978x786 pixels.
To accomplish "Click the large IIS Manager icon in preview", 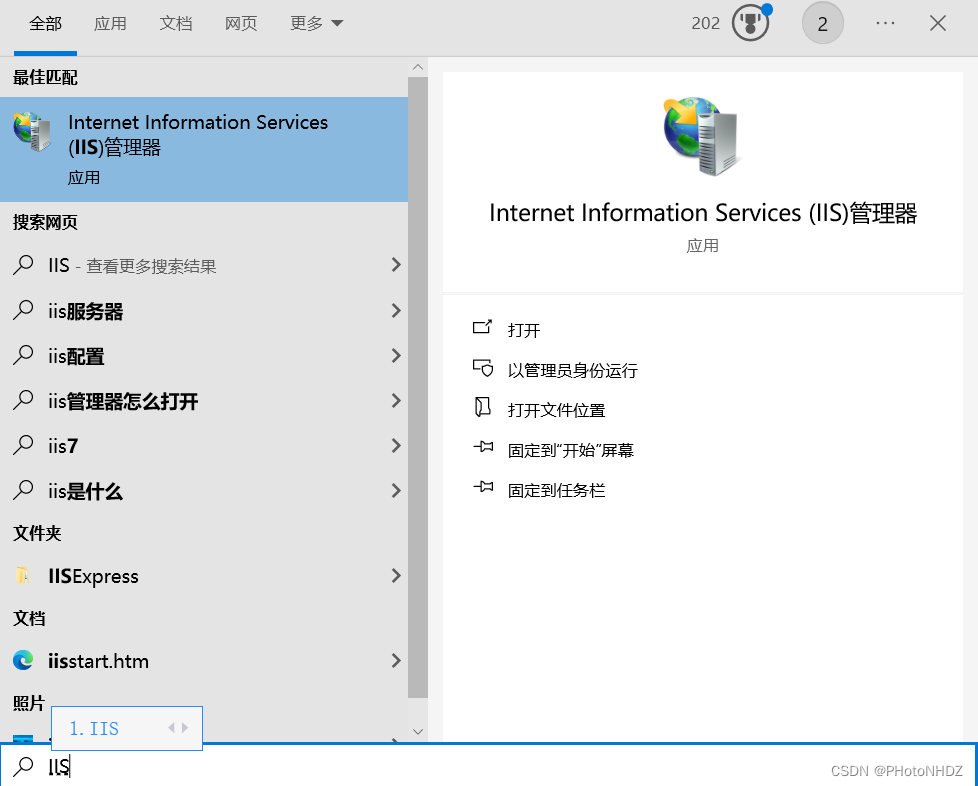I will (702, 135).
